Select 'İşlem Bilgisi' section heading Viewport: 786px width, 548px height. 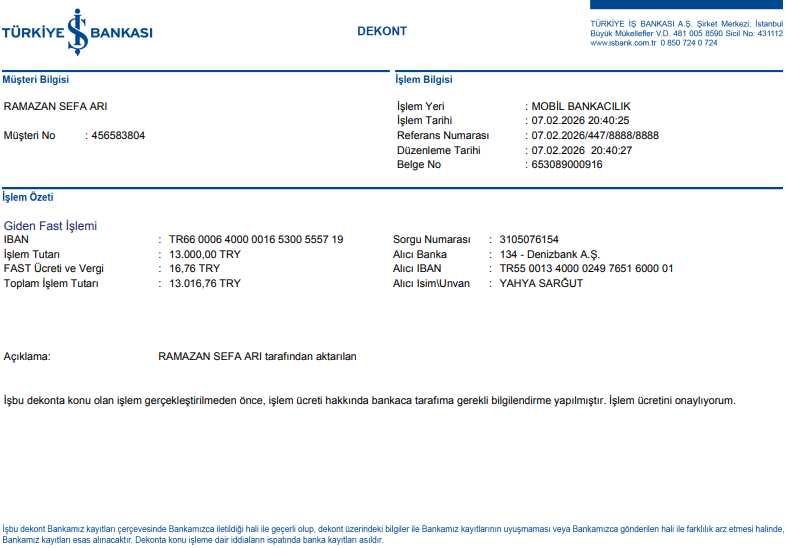(x=424, y=79)
